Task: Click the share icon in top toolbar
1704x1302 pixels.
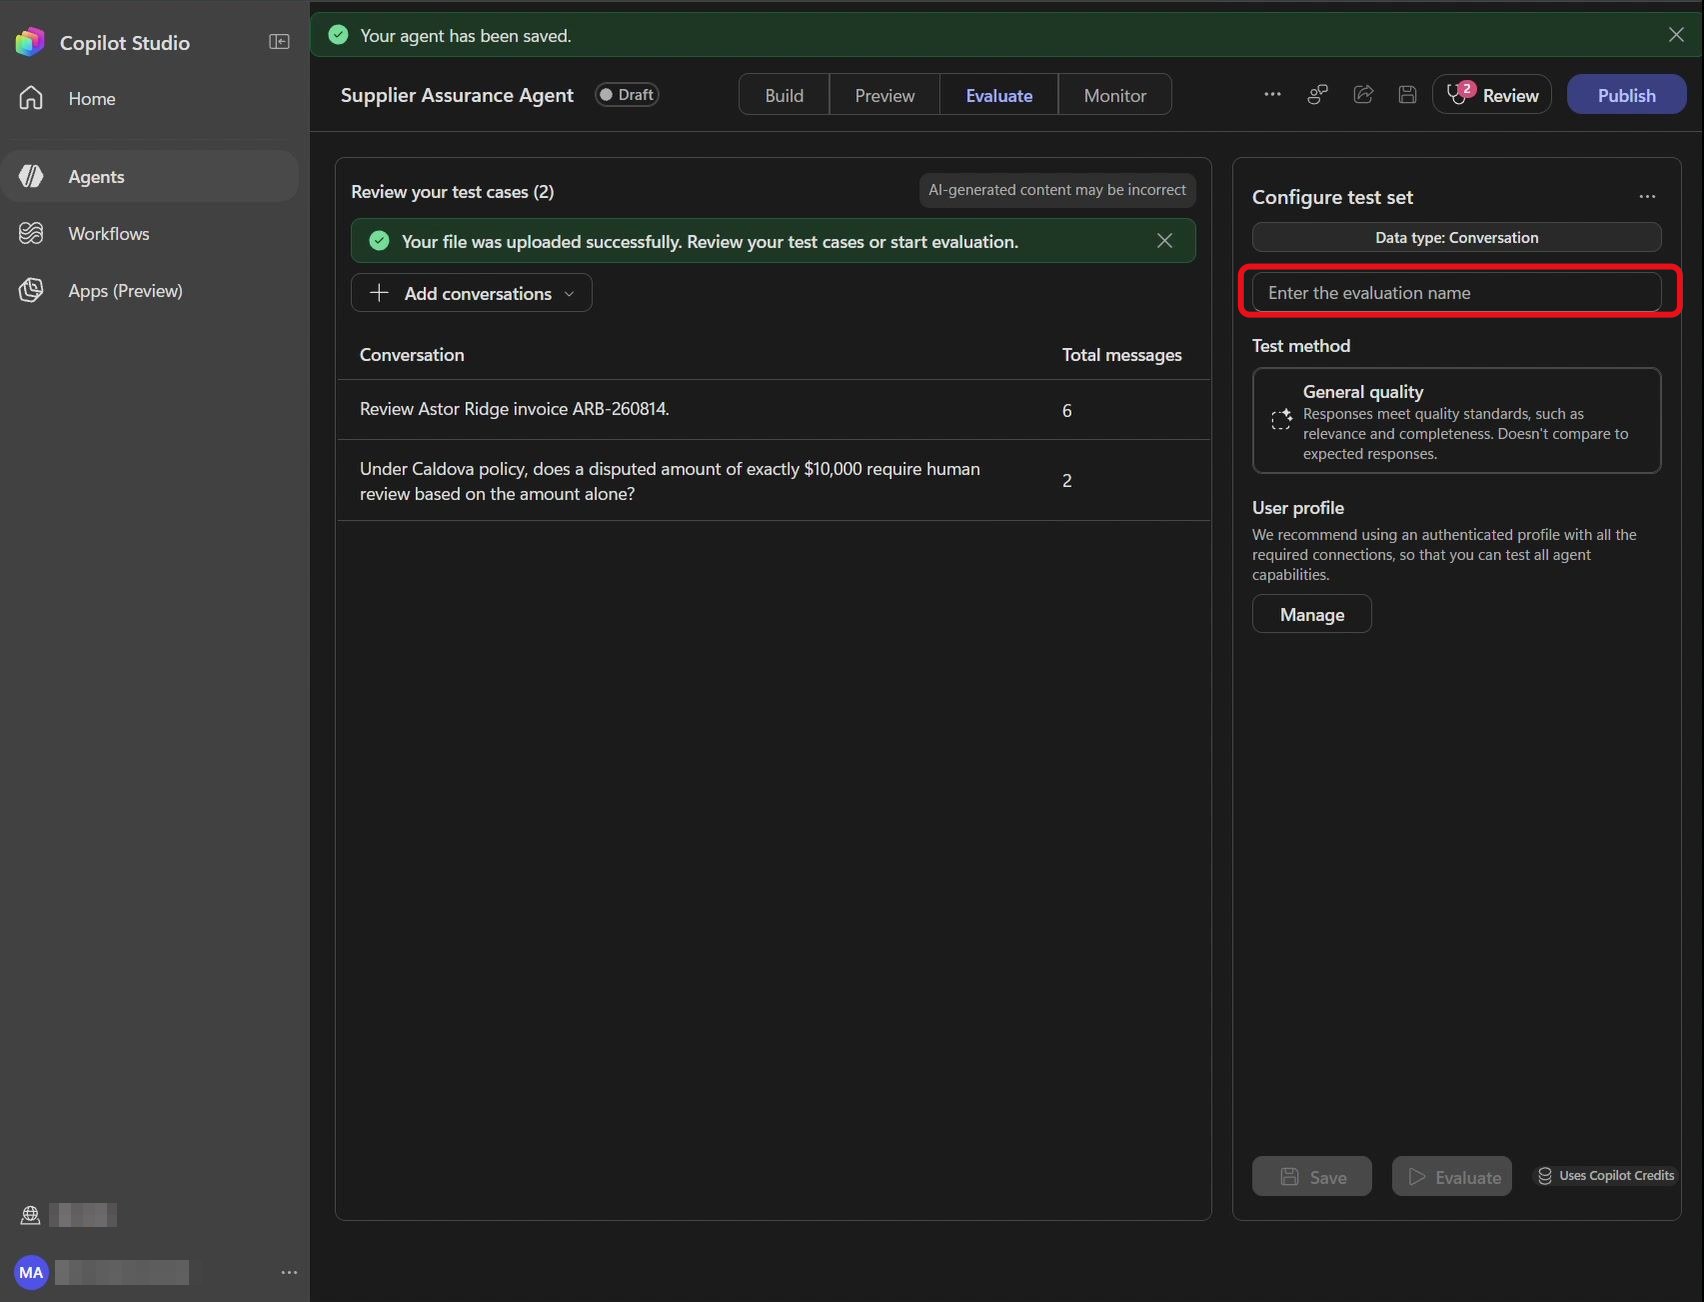Action: (x=1363, y=94)
